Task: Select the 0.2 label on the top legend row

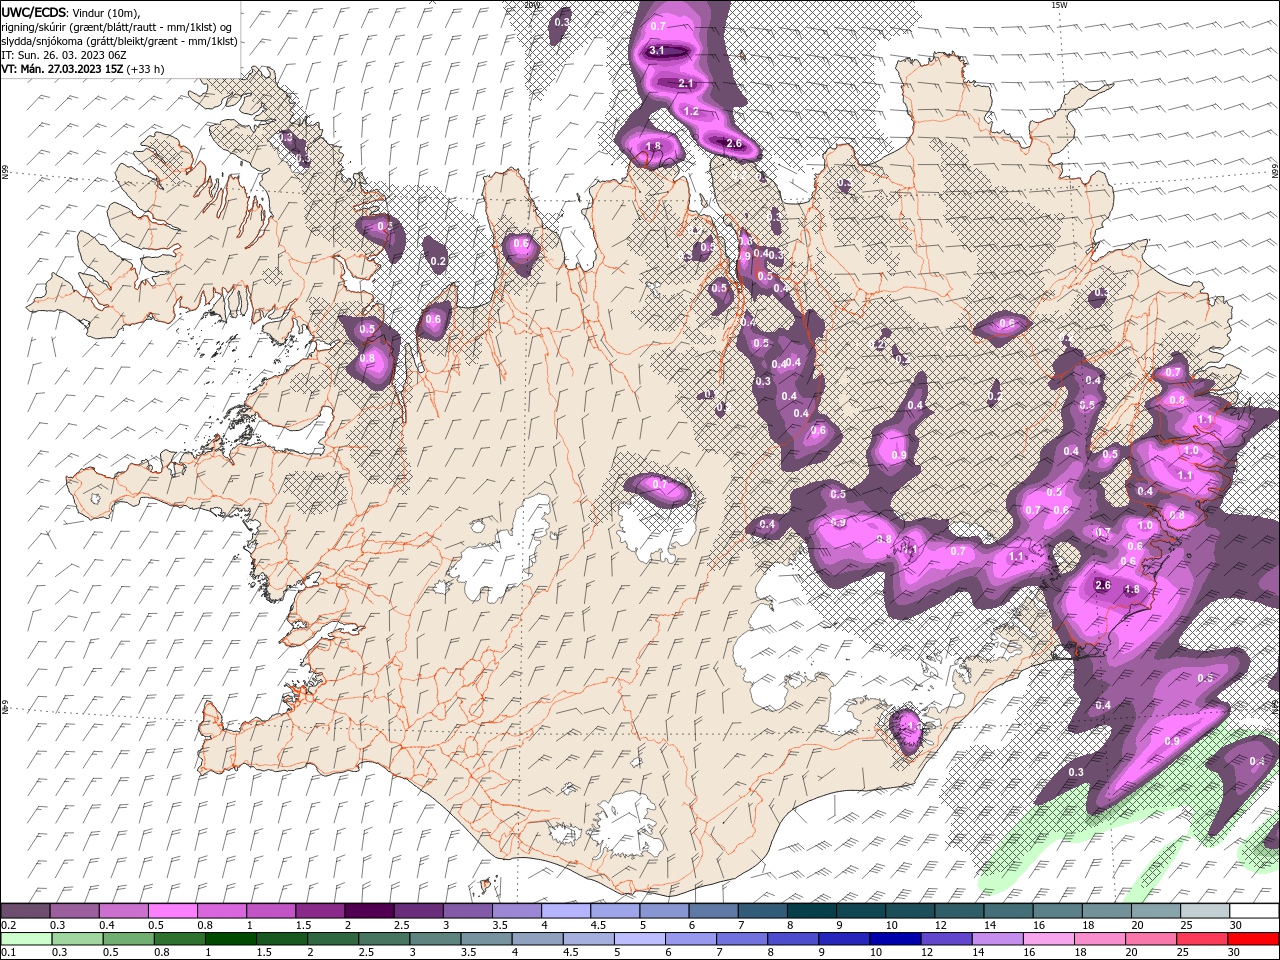Action: (8, 925)
